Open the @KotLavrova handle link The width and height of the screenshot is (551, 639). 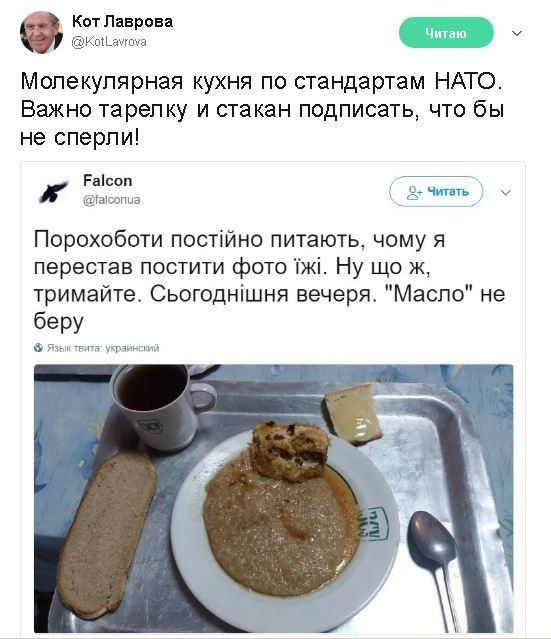pos(109,42)
